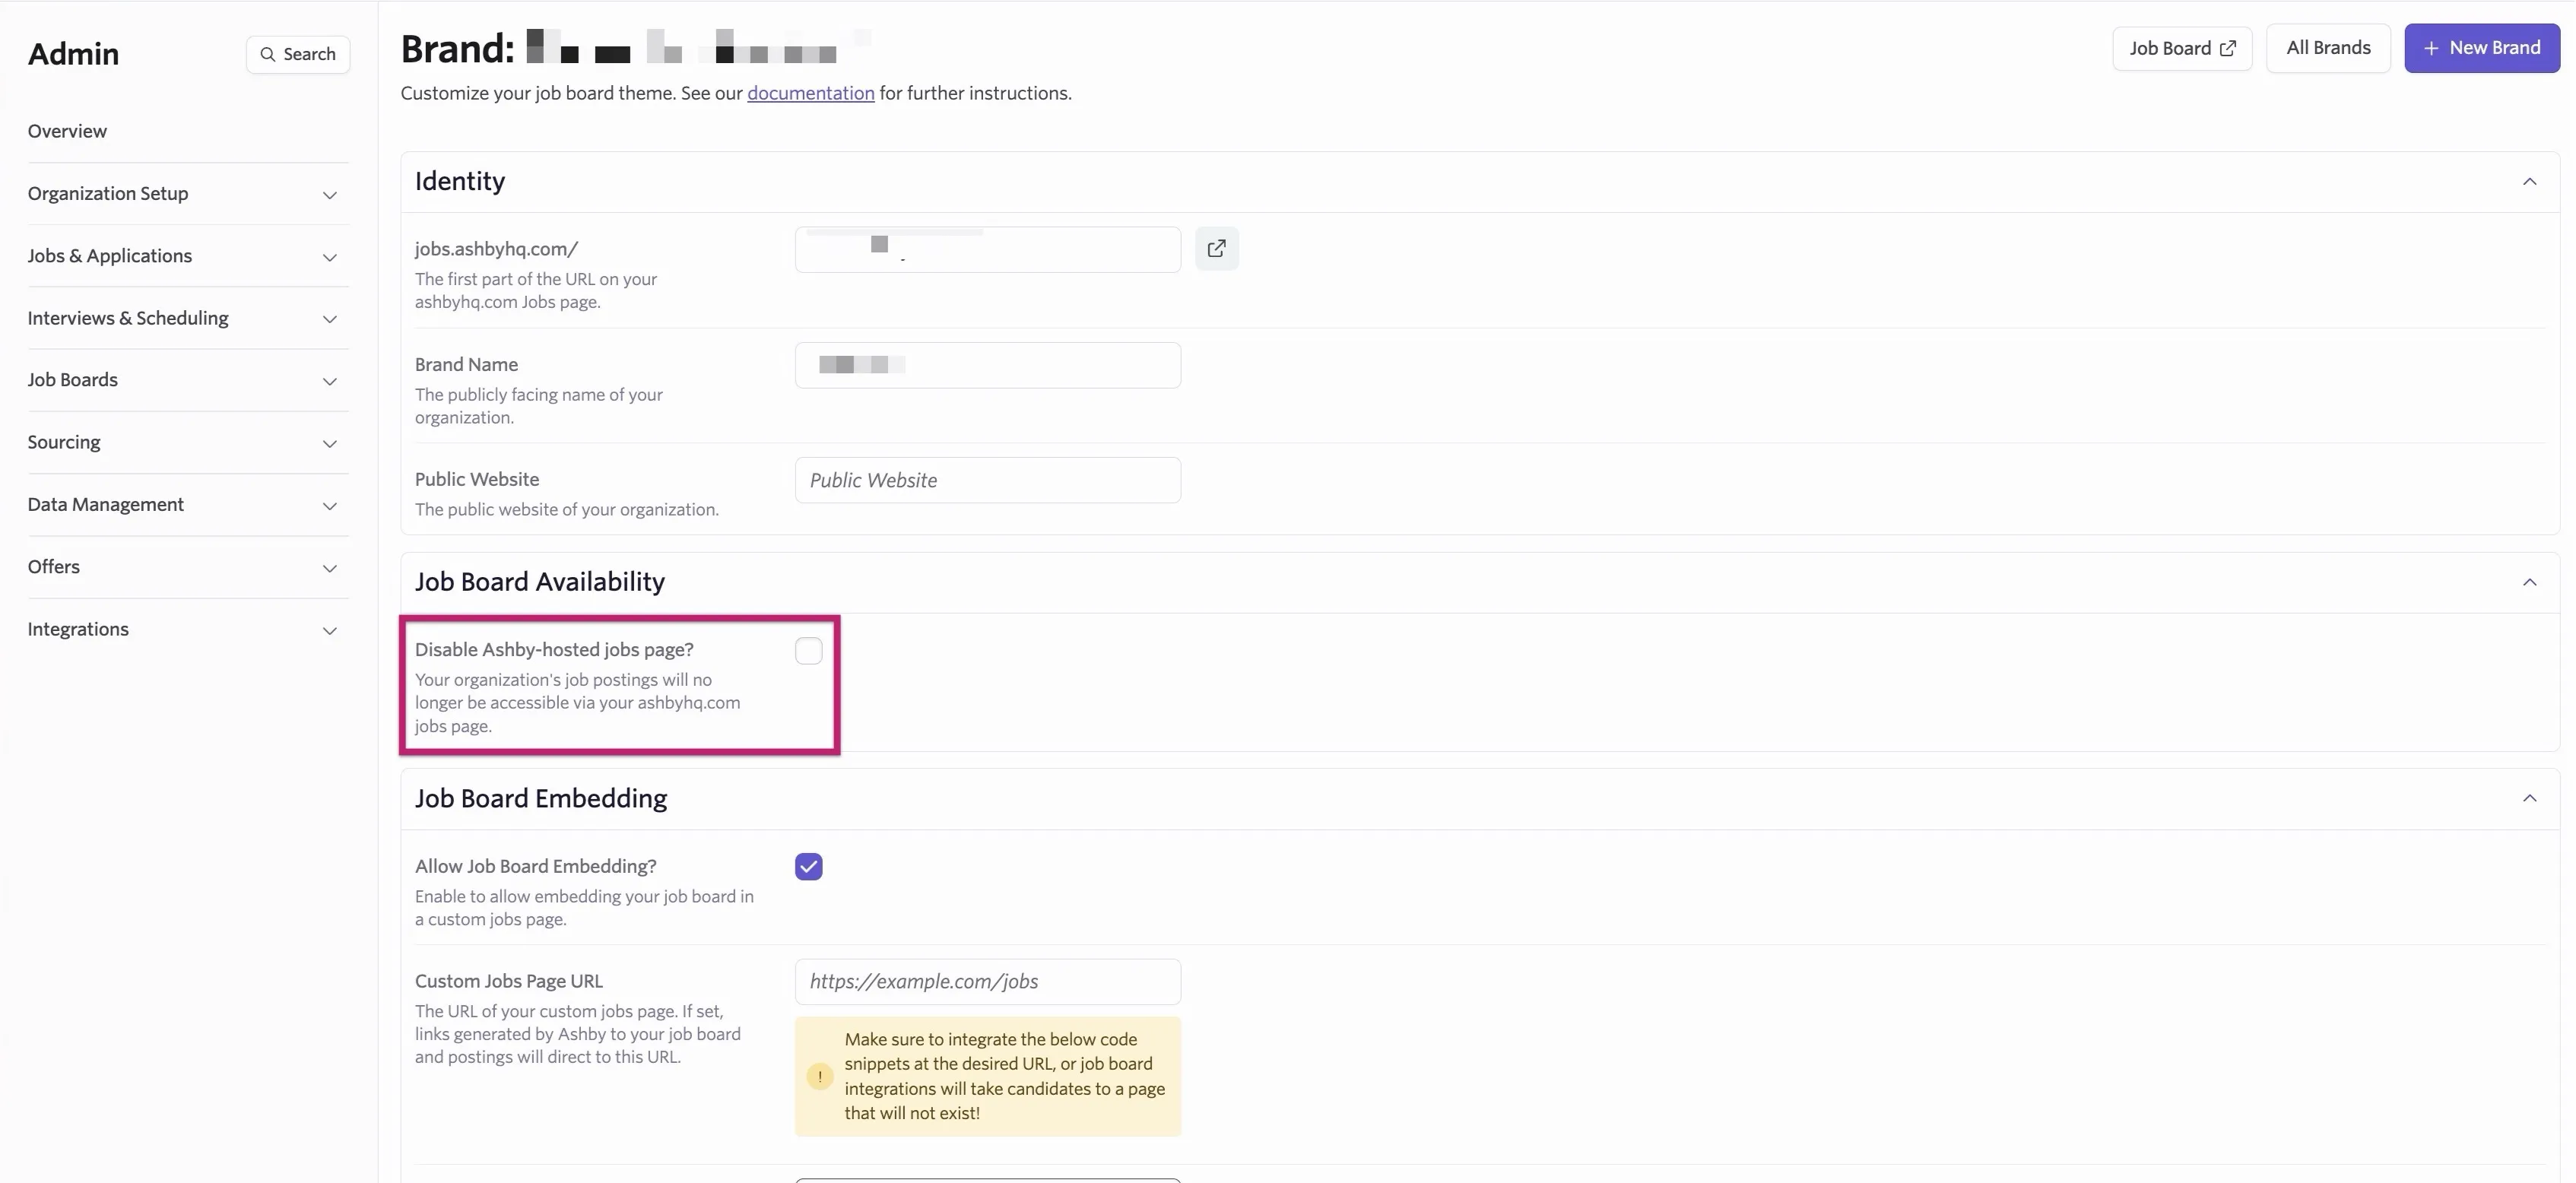Collapse Job Board Embedding panel

(x=2529, y=798)
